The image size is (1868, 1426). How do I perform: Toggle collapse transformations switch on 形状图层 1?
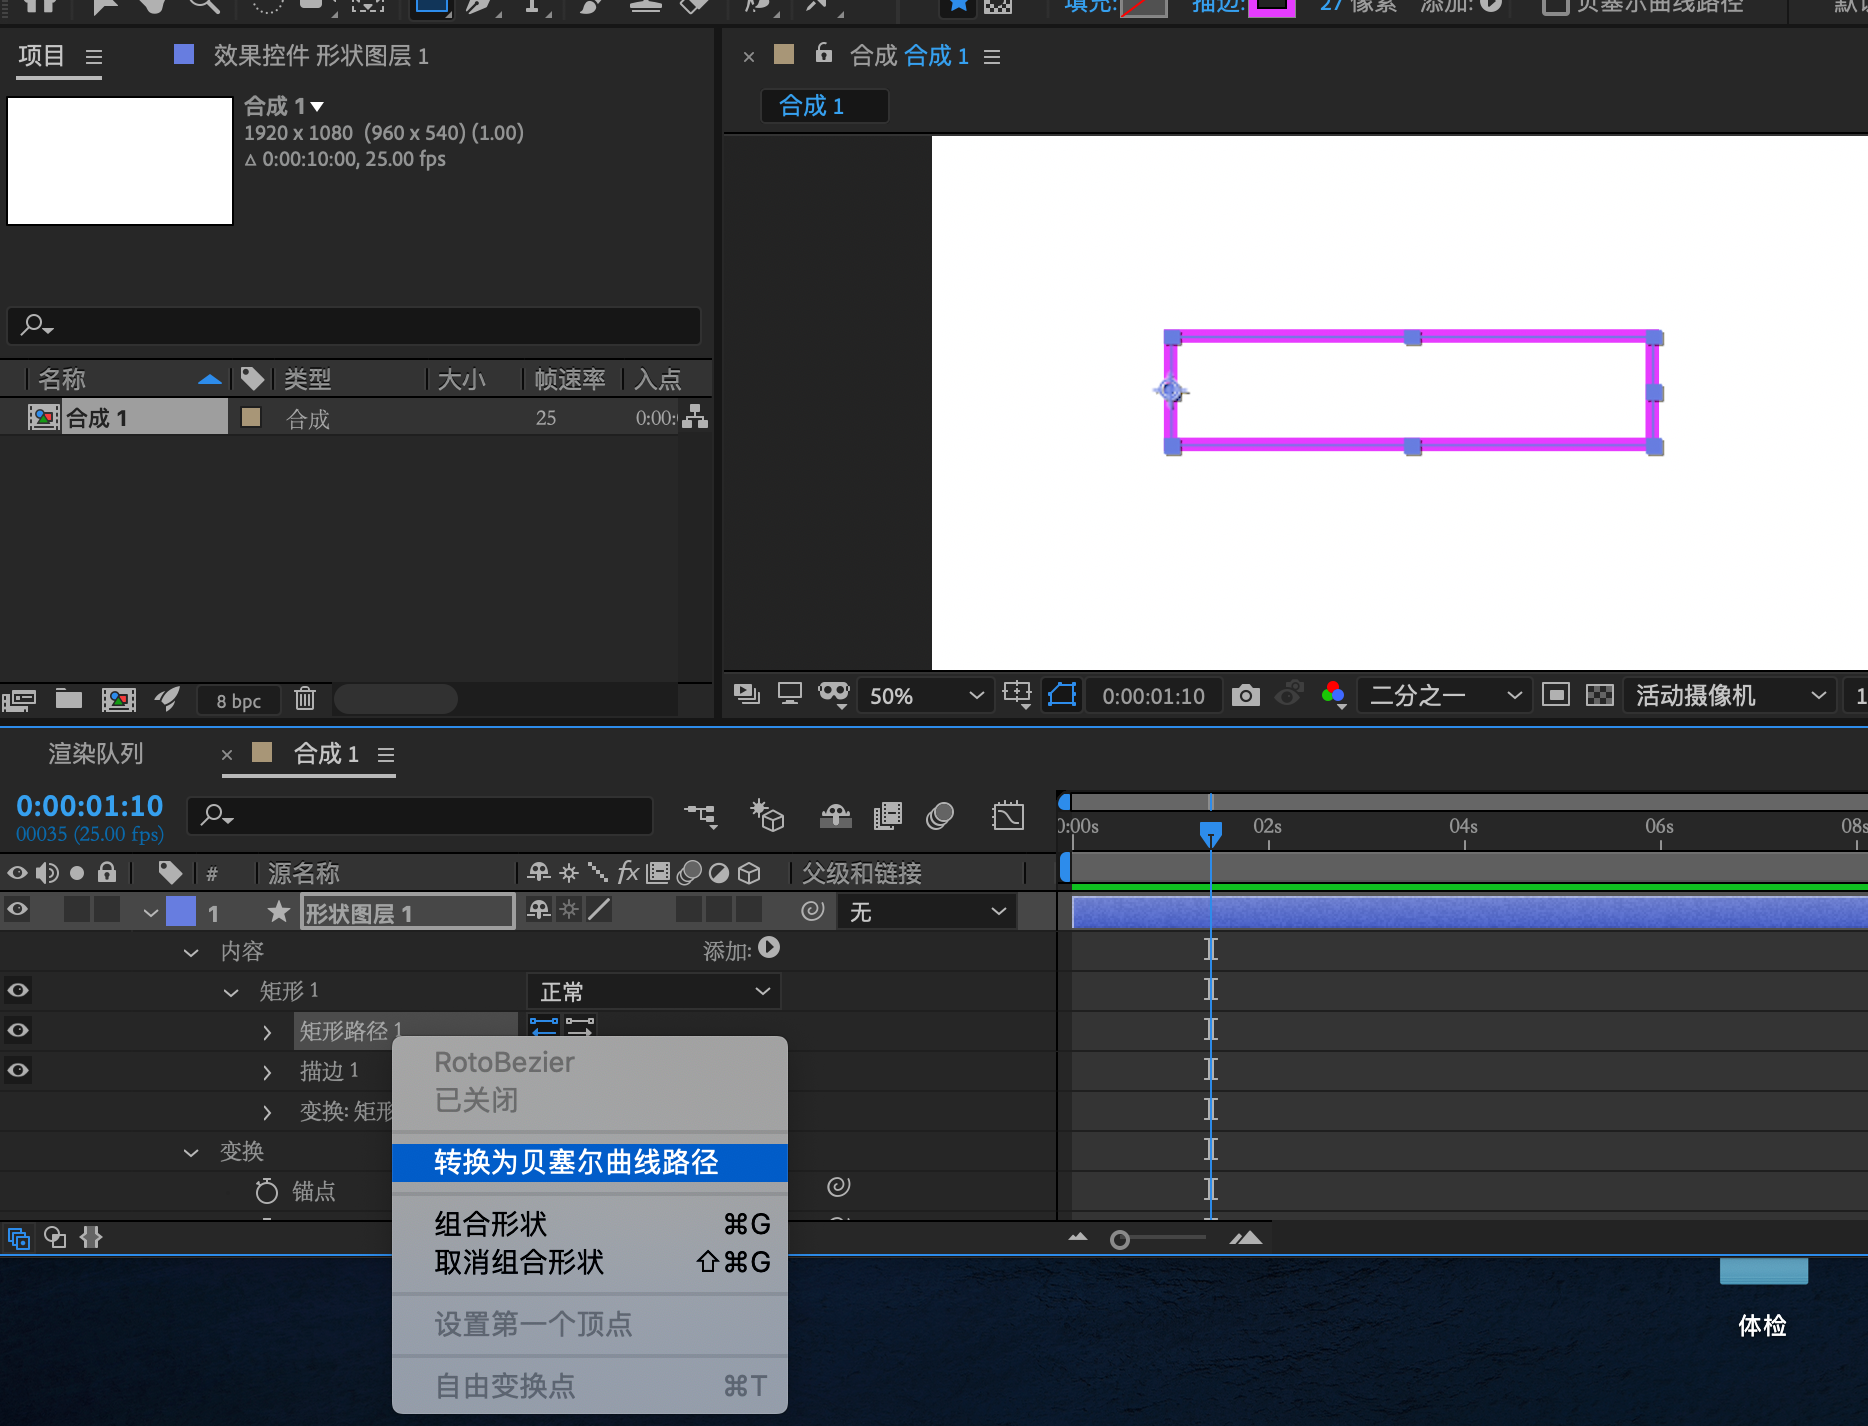[x=569, y=910]
